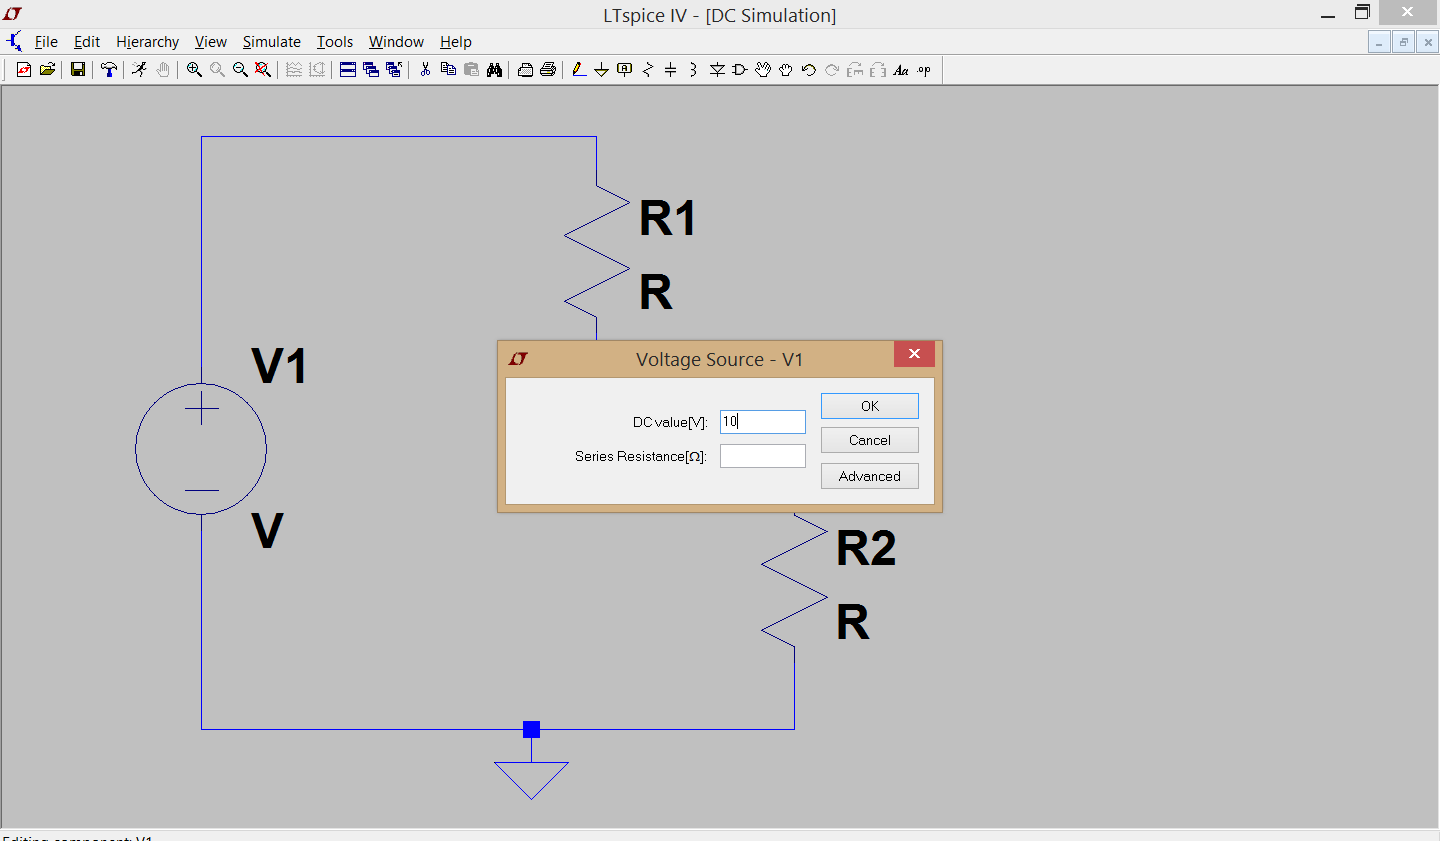Pick the Capacitor placement tool
The image size is (1440, 841).
(x=671, y=70)
